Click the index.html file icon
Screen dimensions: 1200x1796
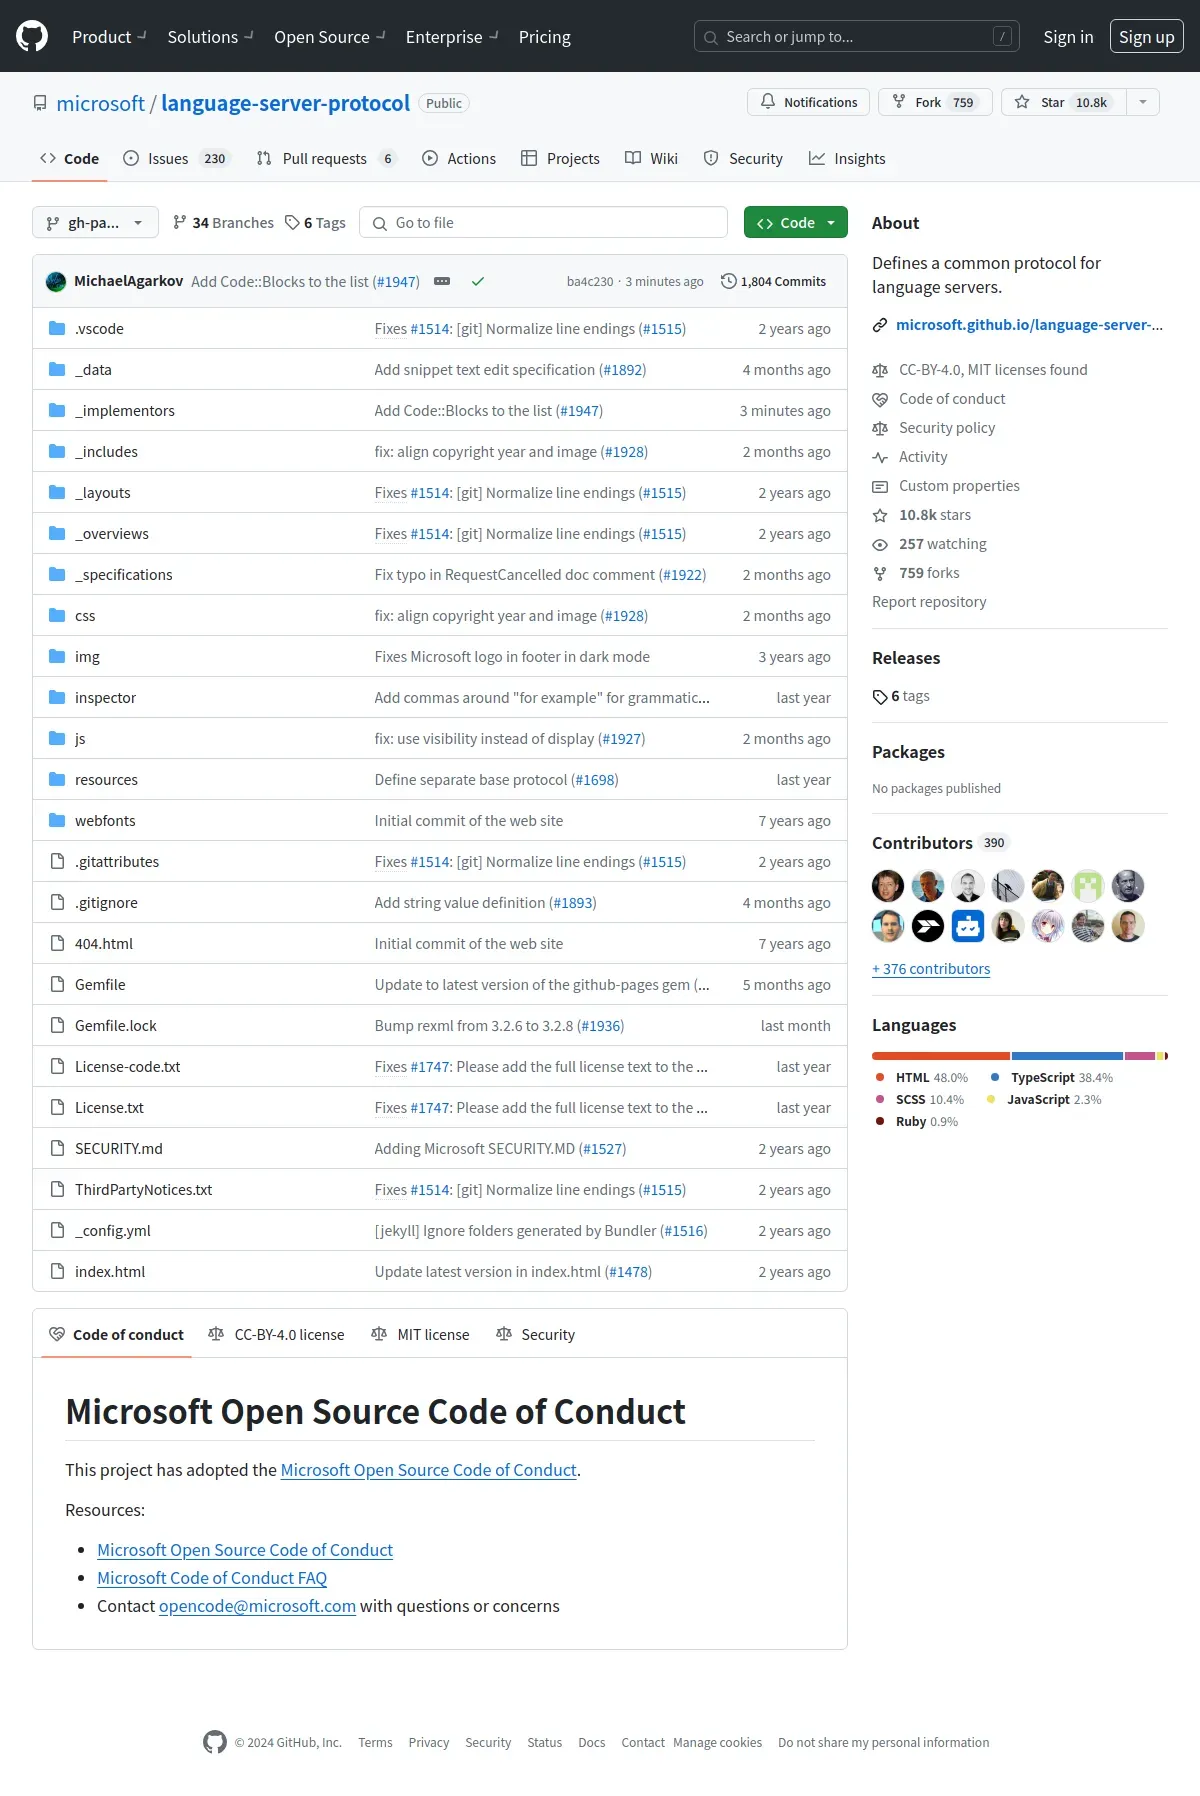[57, 1272]
